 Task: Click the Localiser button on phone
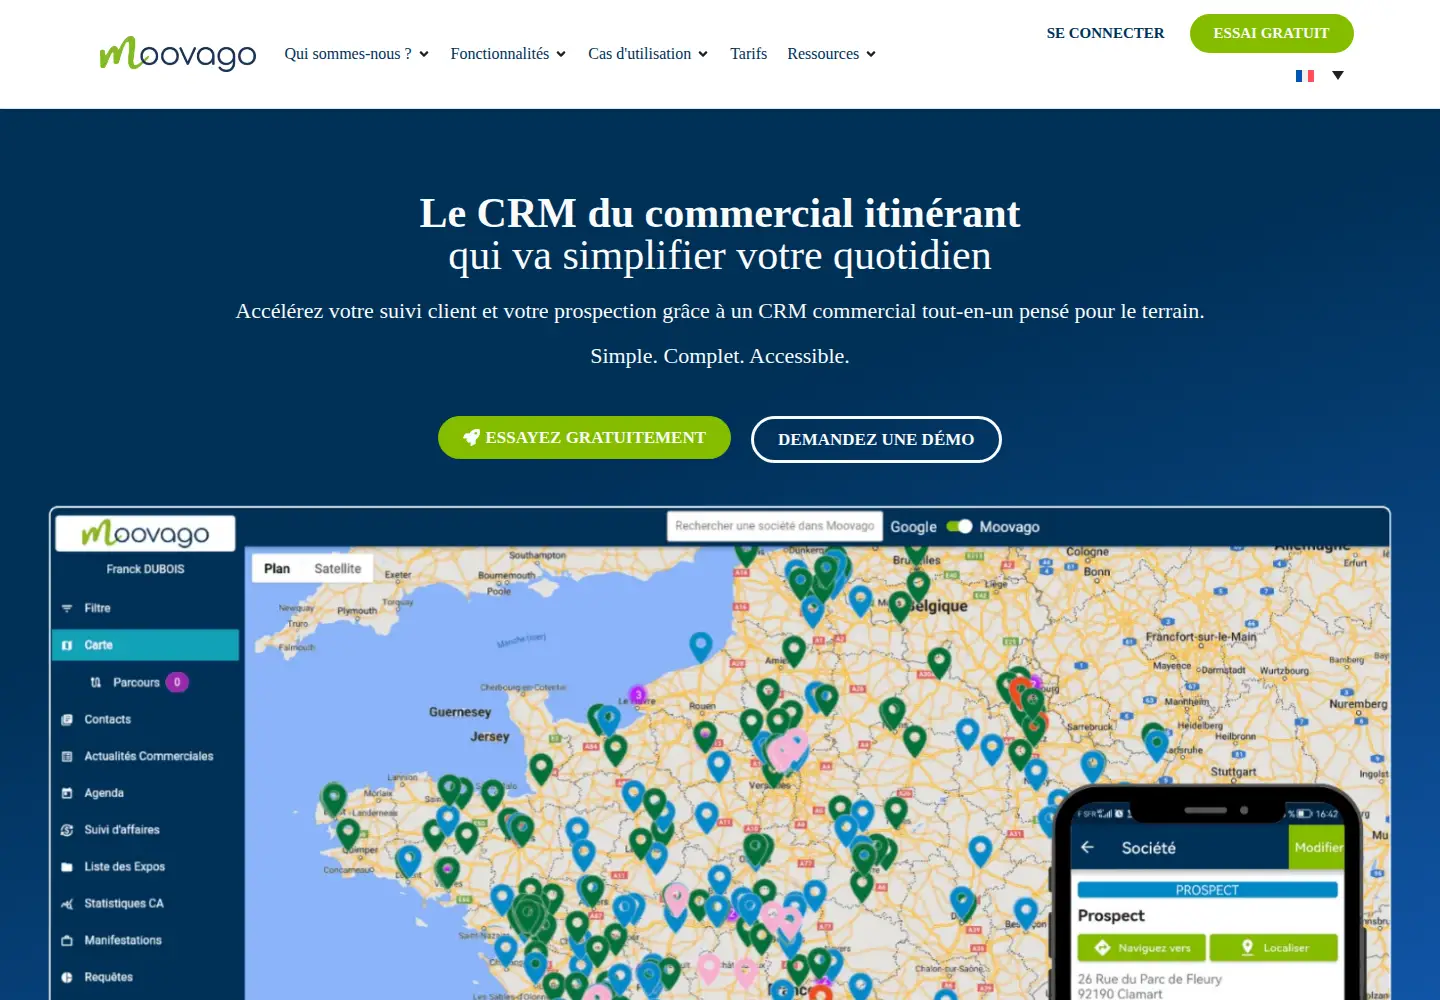(x=1274, y=948)
